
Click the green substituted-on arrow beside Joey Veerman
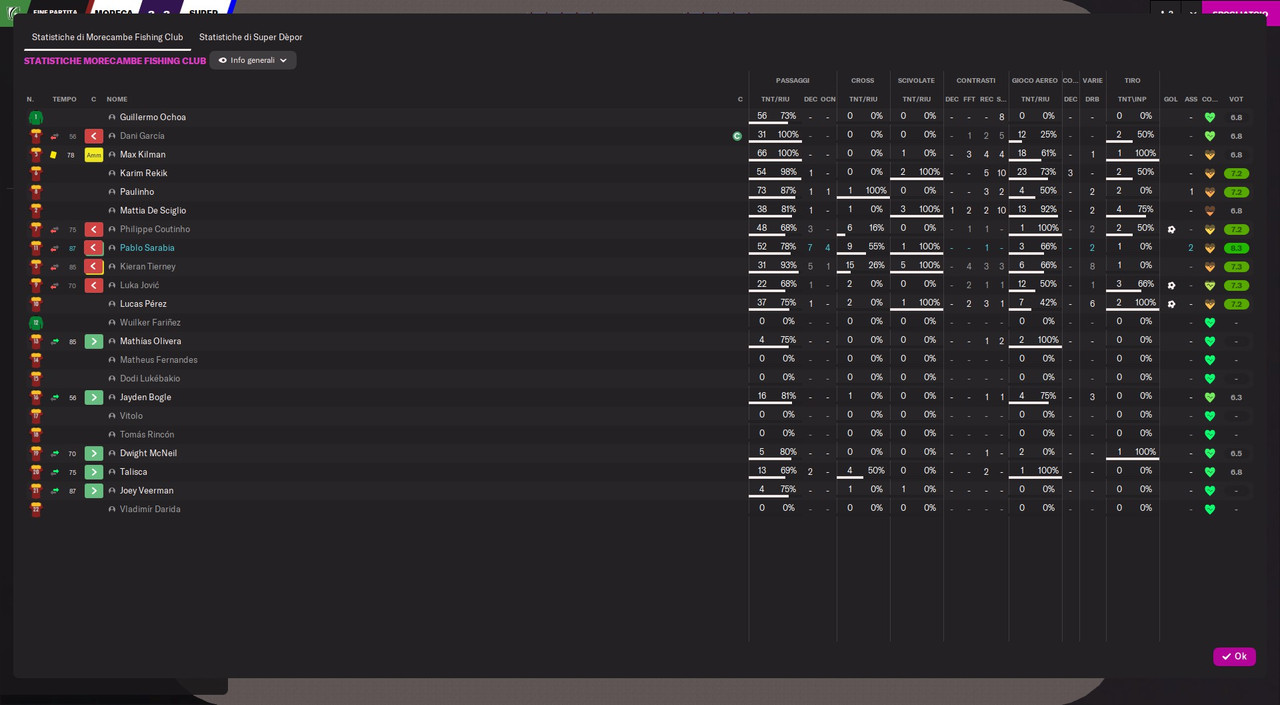coord(94,490)
